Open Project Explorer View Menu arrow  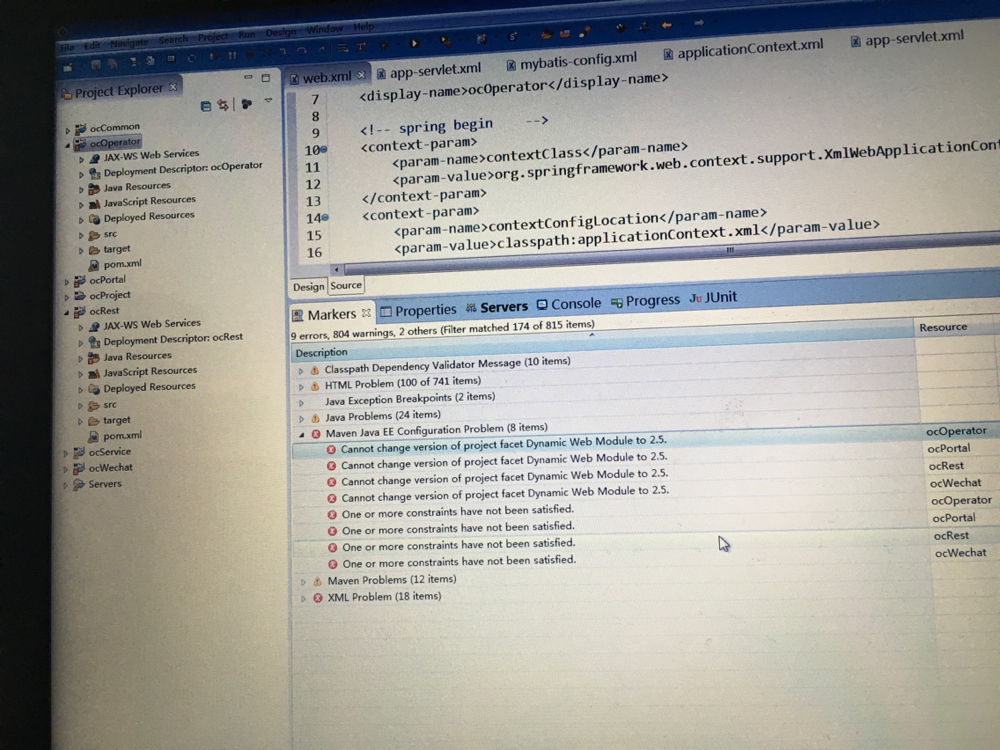coord(268,102)
